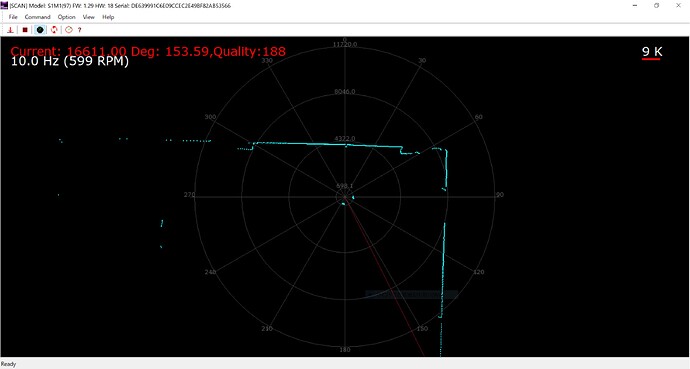This screenshot has height=369, width=690.
Task: Click the Ready status bar text
Action: (x=8, y=364)
